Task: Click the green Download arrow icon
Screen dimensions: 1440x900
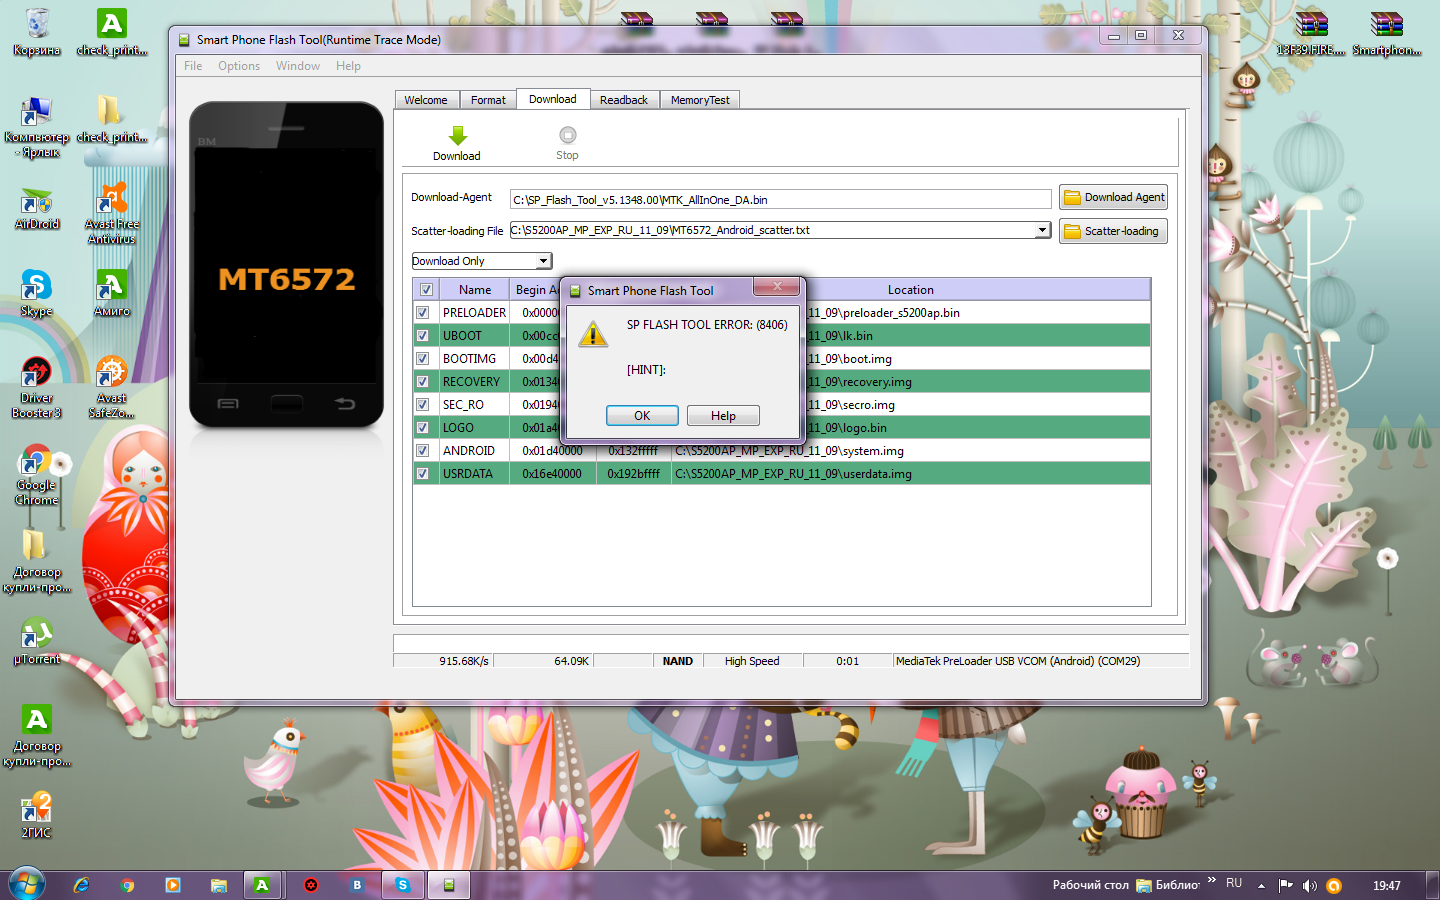Action: tap(457, 136)
